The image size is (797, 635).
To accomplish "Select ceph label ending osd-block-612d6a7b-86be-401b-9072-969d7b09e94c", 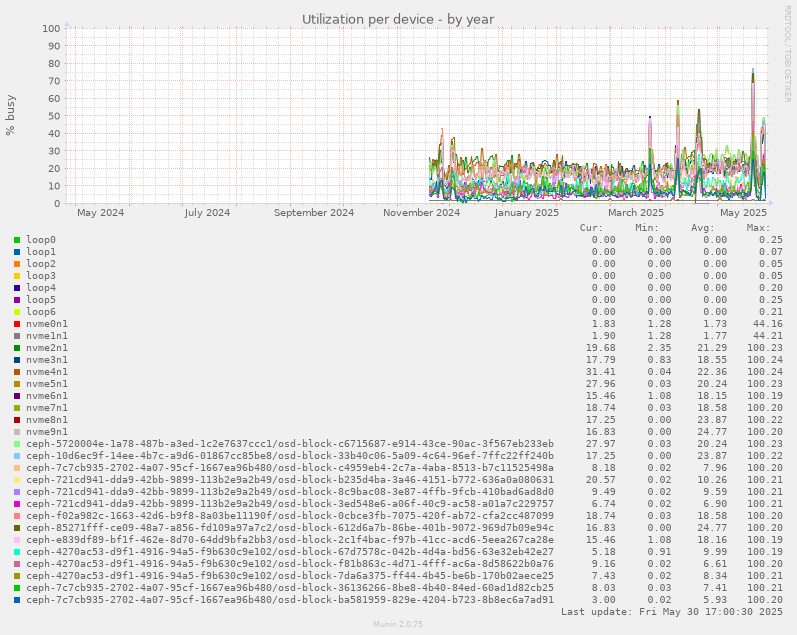I will [290, 528].
